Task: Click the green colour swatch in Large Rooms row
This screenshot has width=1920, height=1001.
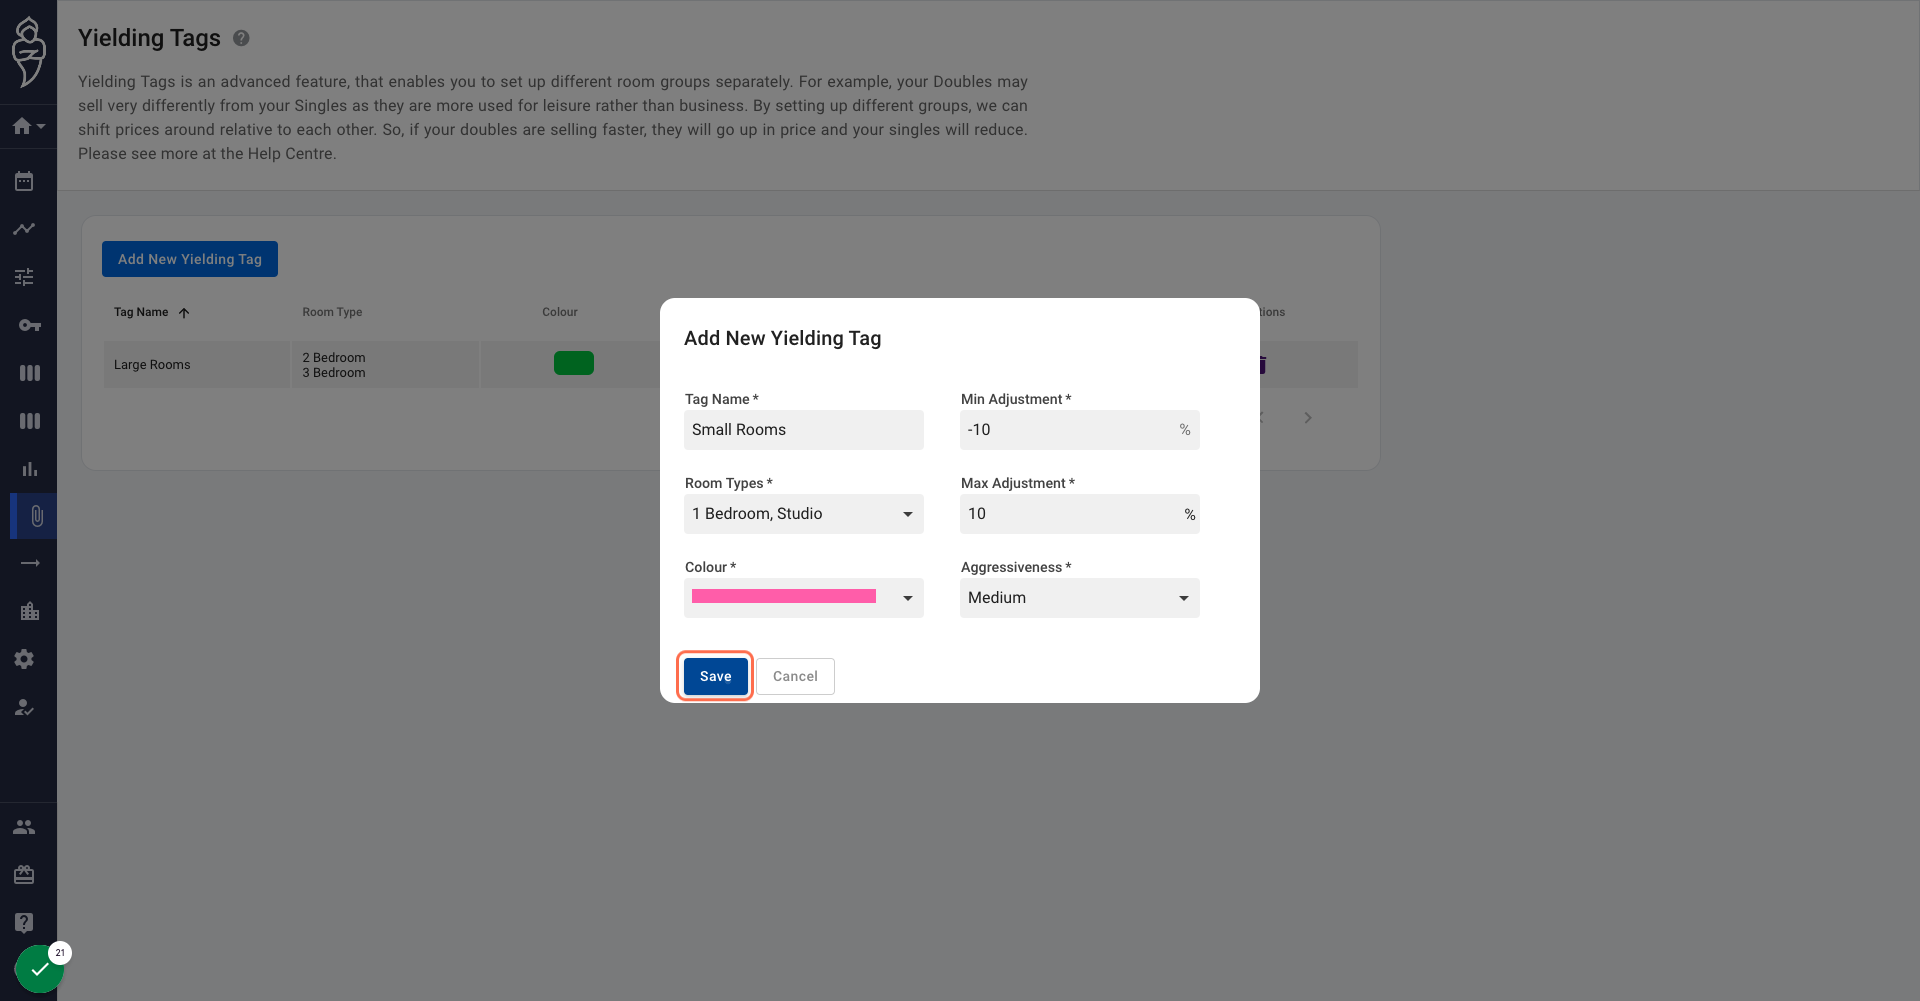Action: click(x=574, y=363)
